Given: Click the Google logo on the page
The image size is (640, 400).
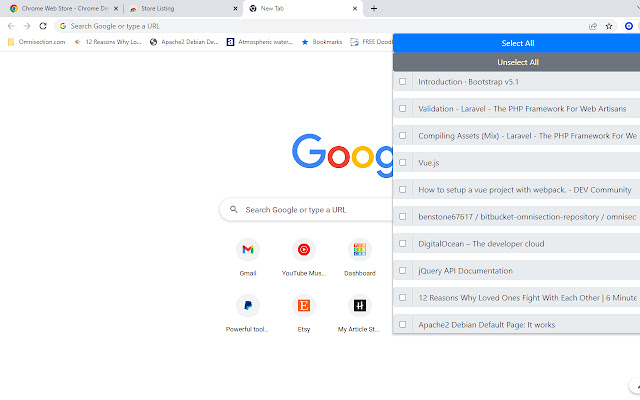Looking at the screenshot, I should coord(342,154).
